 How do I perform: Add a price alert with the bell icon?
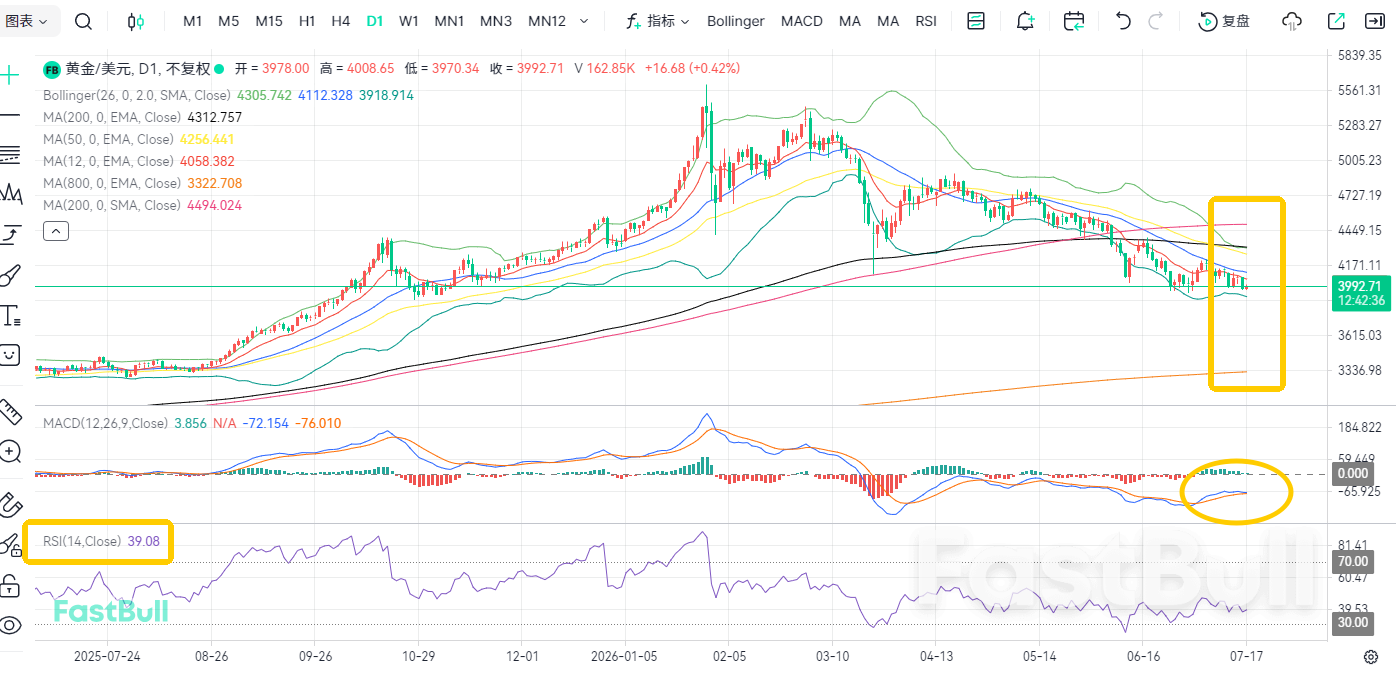[1025, 21]
